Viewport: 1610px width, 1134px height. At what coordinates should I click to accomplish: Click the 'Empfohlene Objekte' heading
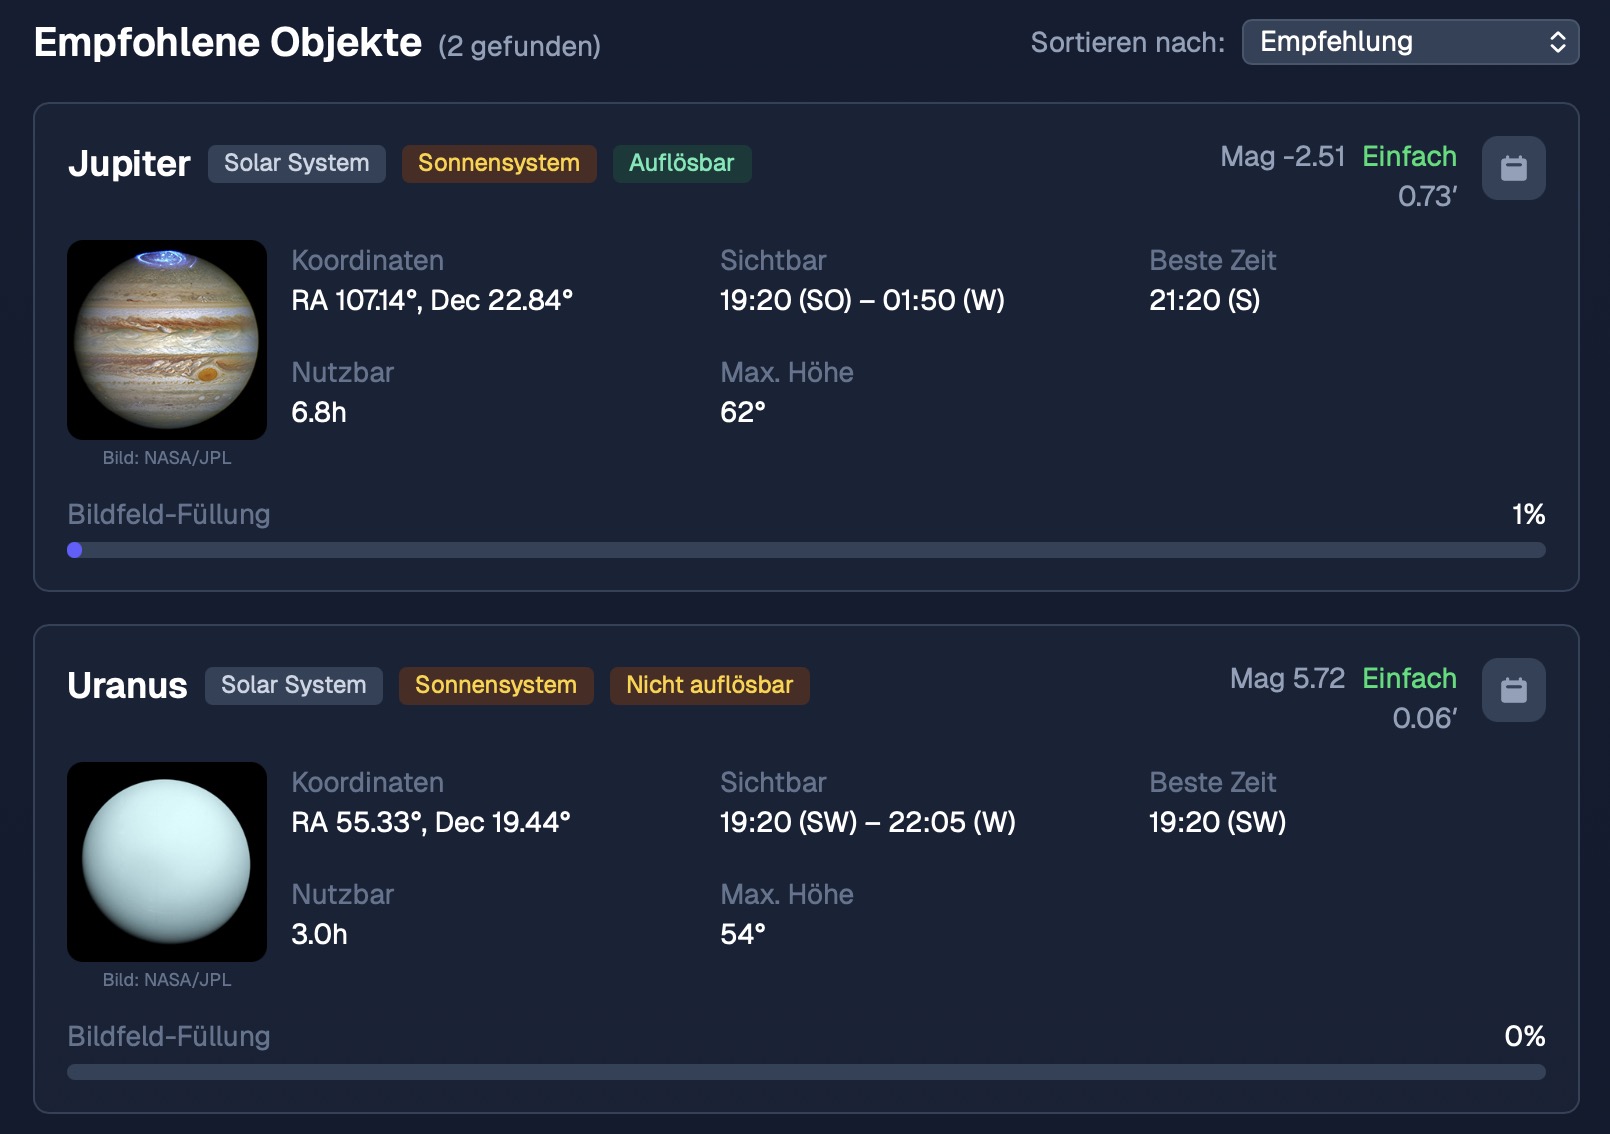(x=228, y=43)
